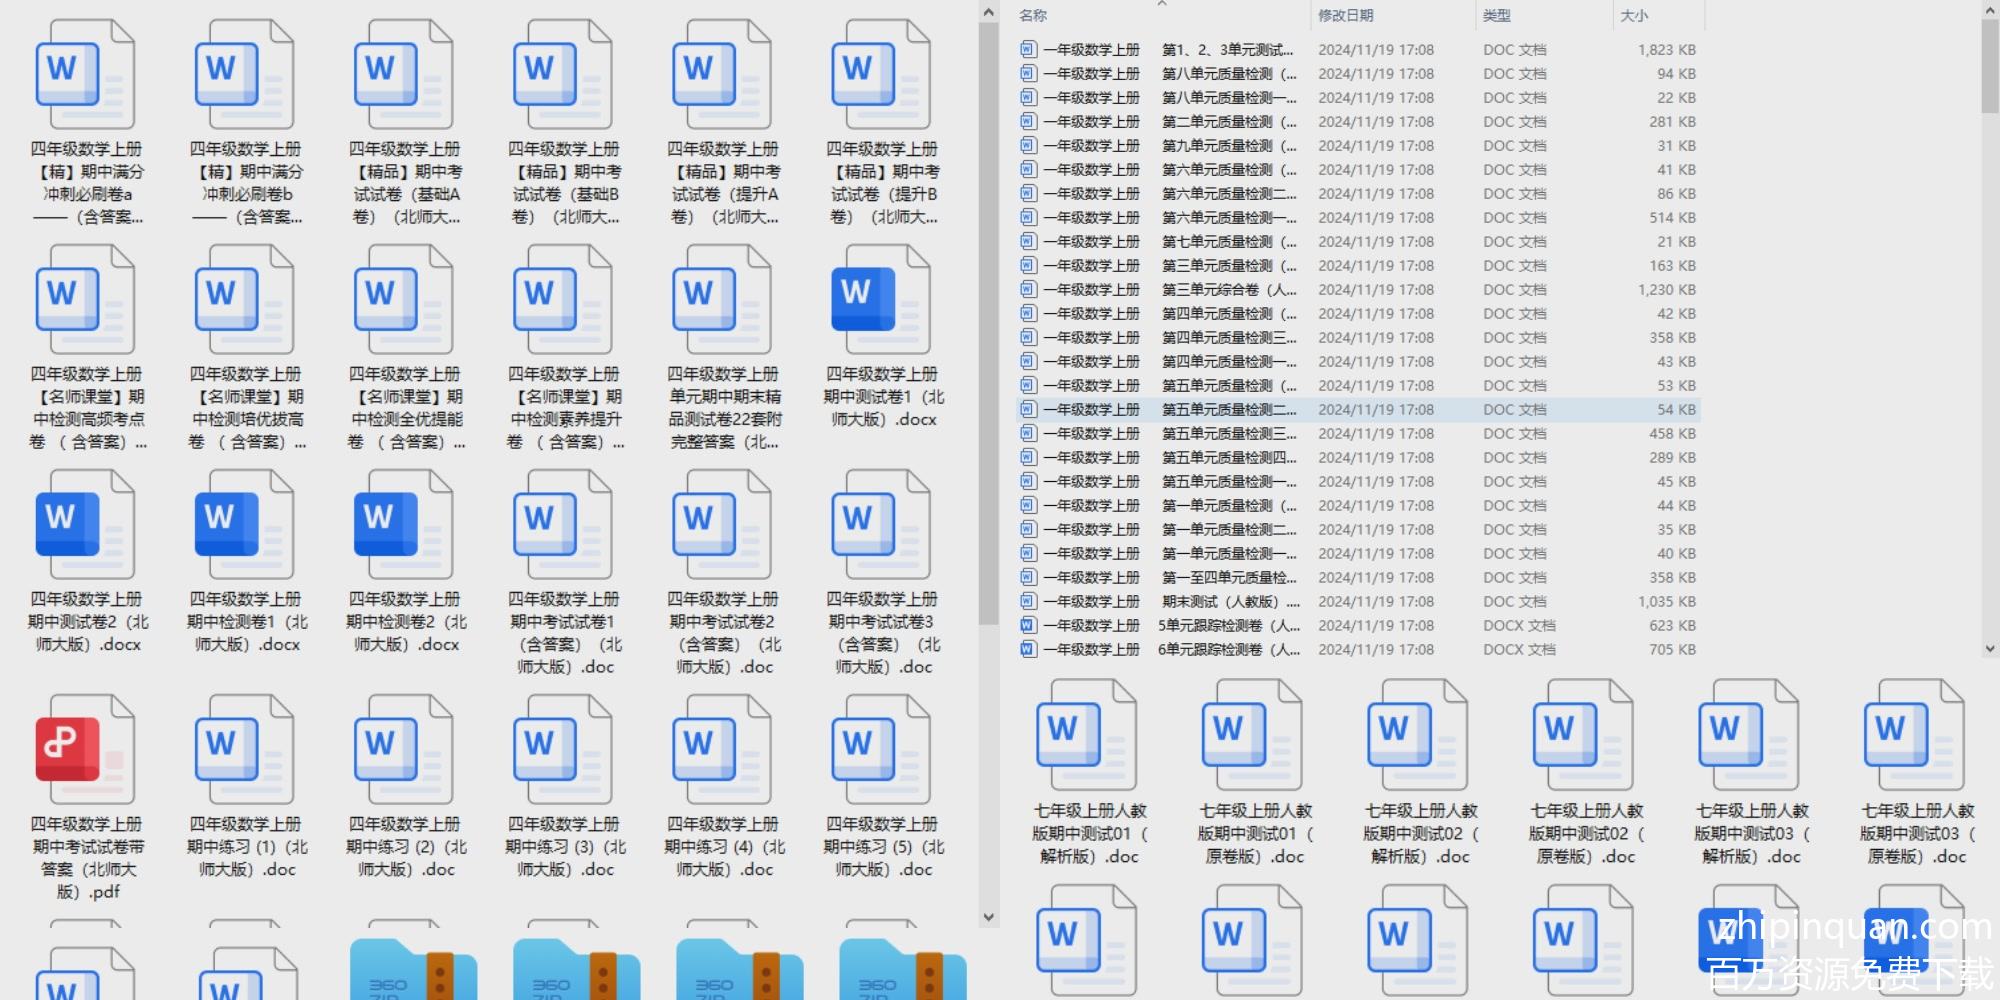Select 期中满分冲刺必刷卷a Word document icon
Viewport: 2000px width, 1000px height.
84,75
